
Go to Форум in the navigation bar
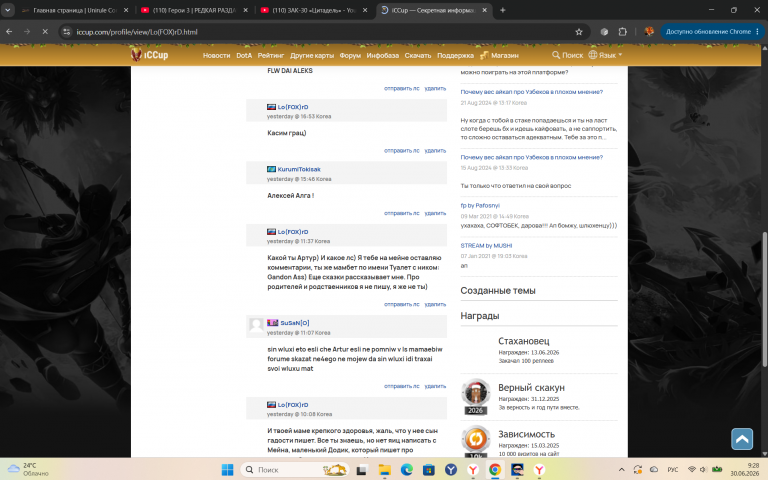[x=350, y=55]
